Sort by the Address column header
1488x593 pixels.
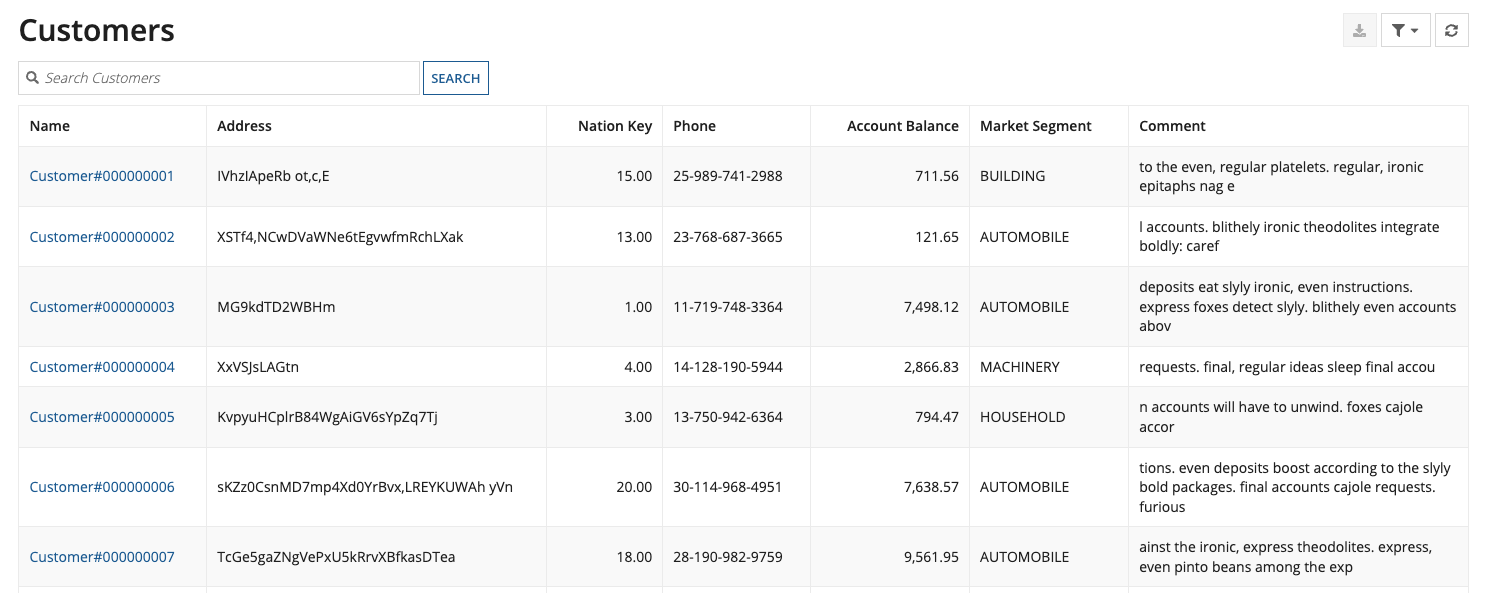tap(244, 126)
